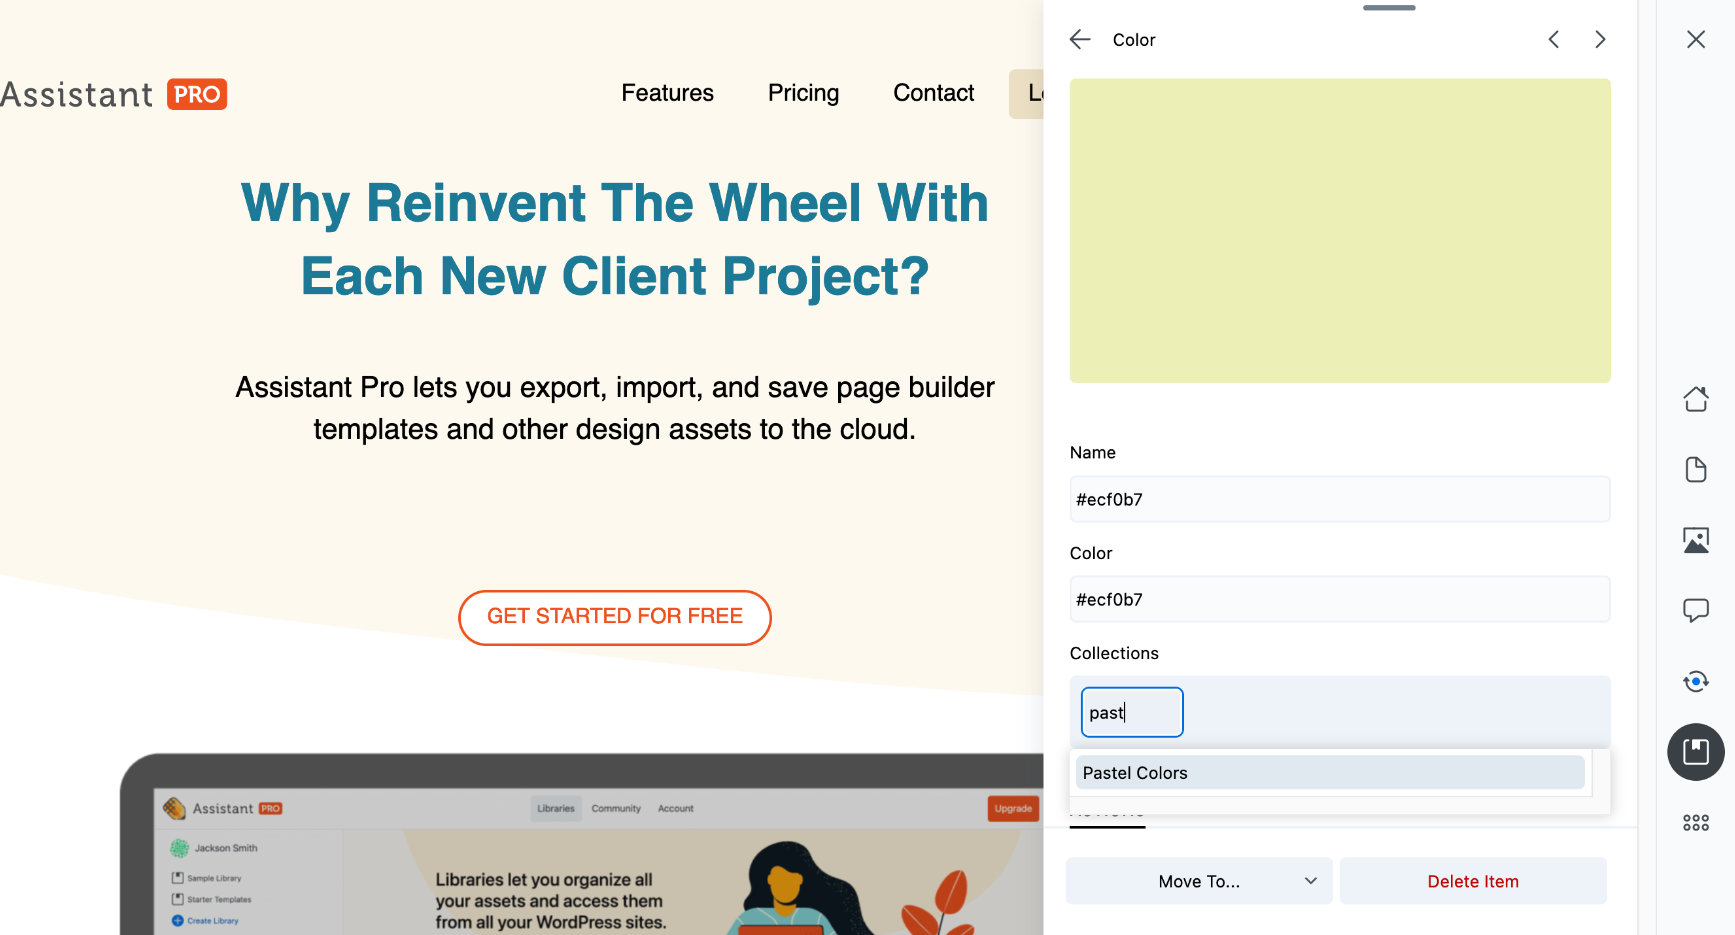1735x935 pixels.
Task: Click Delete Item button
Action: click(x=1472, y=881)
